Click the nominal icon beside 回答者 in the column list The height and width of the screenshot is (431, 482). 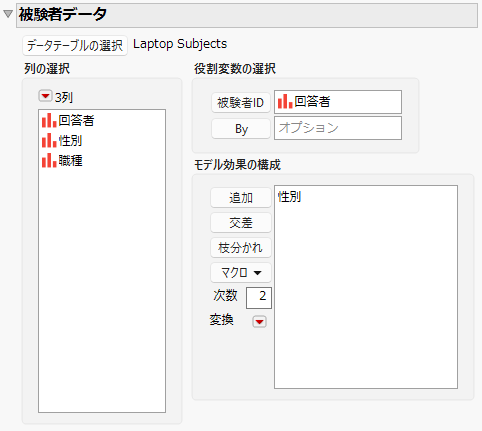click(x=49, y=120)
